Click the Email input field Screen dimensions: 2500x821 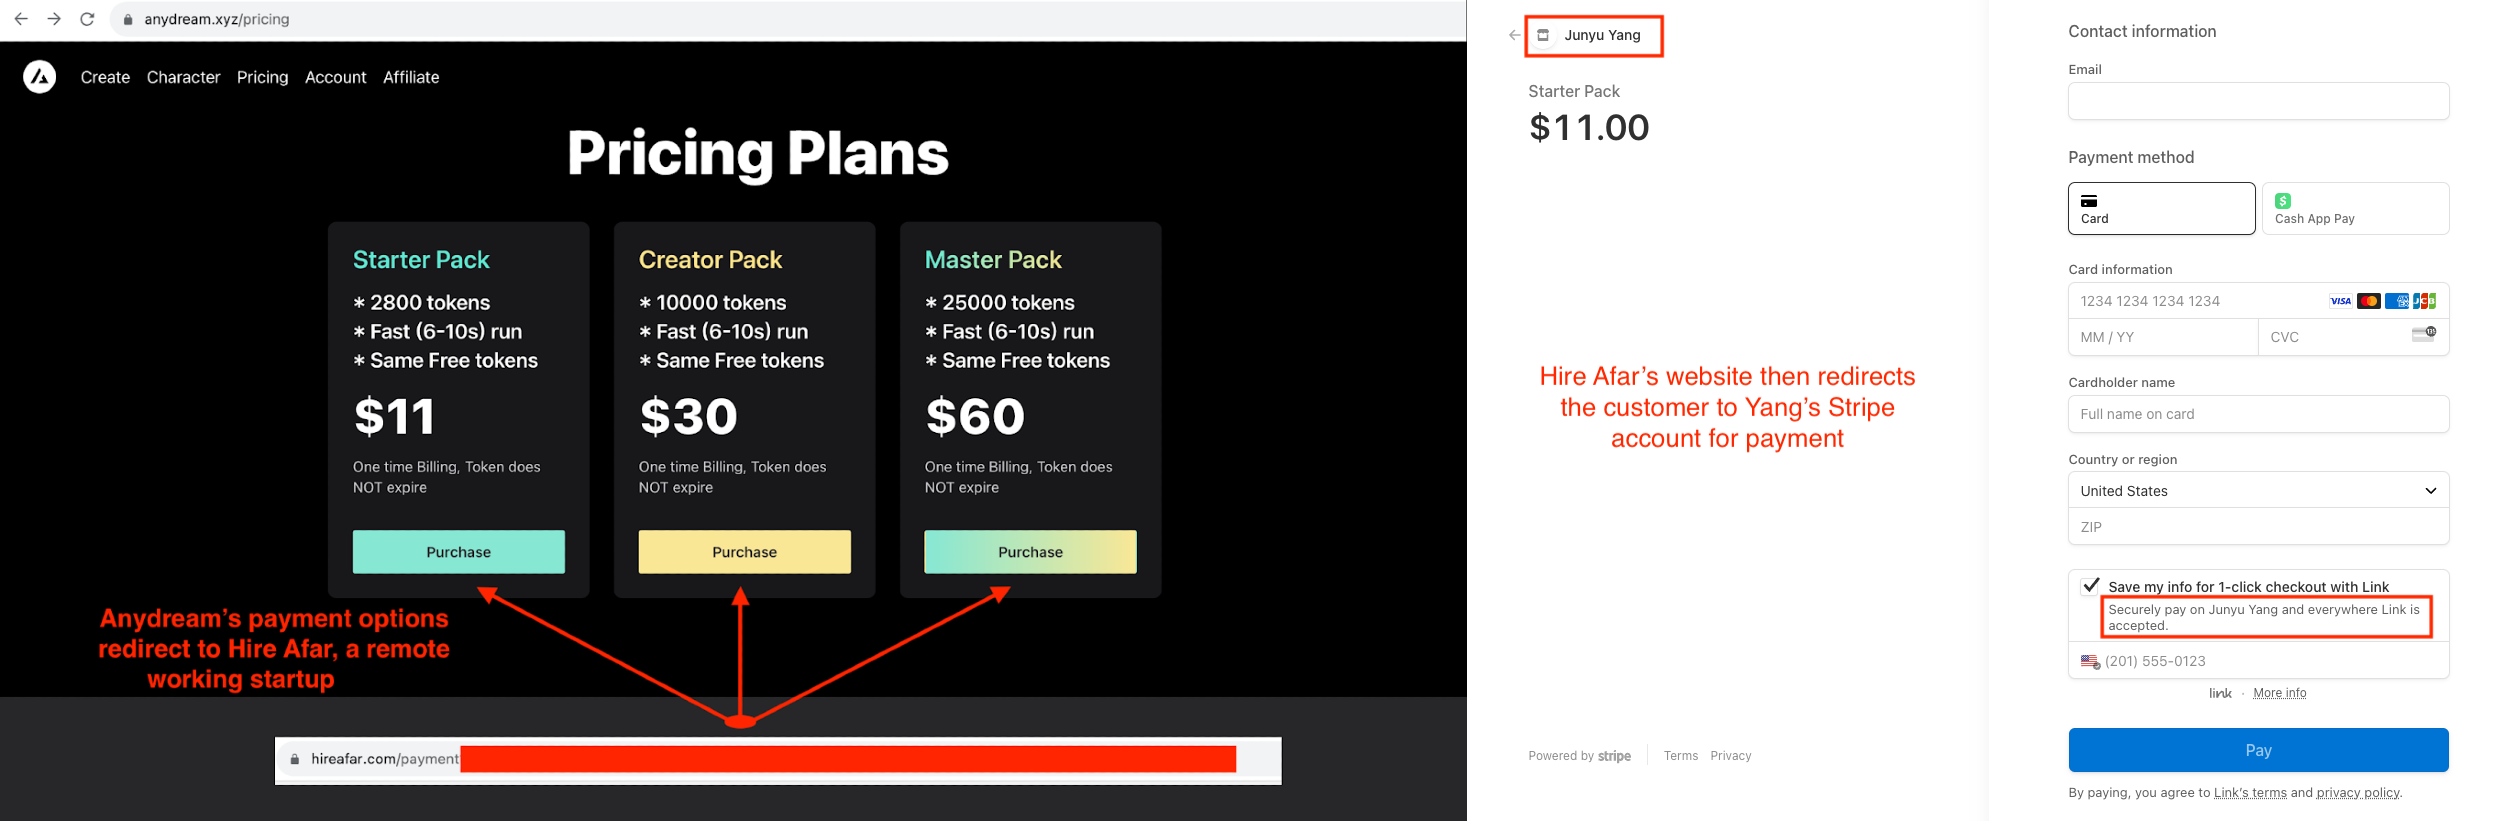tap(2258, 101)
